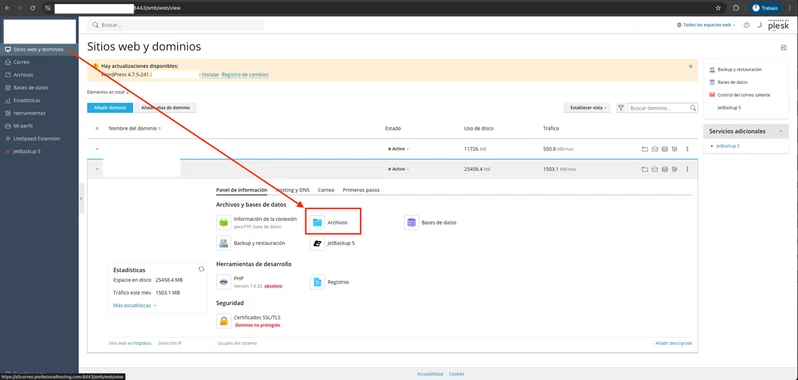Click database icon in the 25458.4 MB row

click(x=664, y=169)
